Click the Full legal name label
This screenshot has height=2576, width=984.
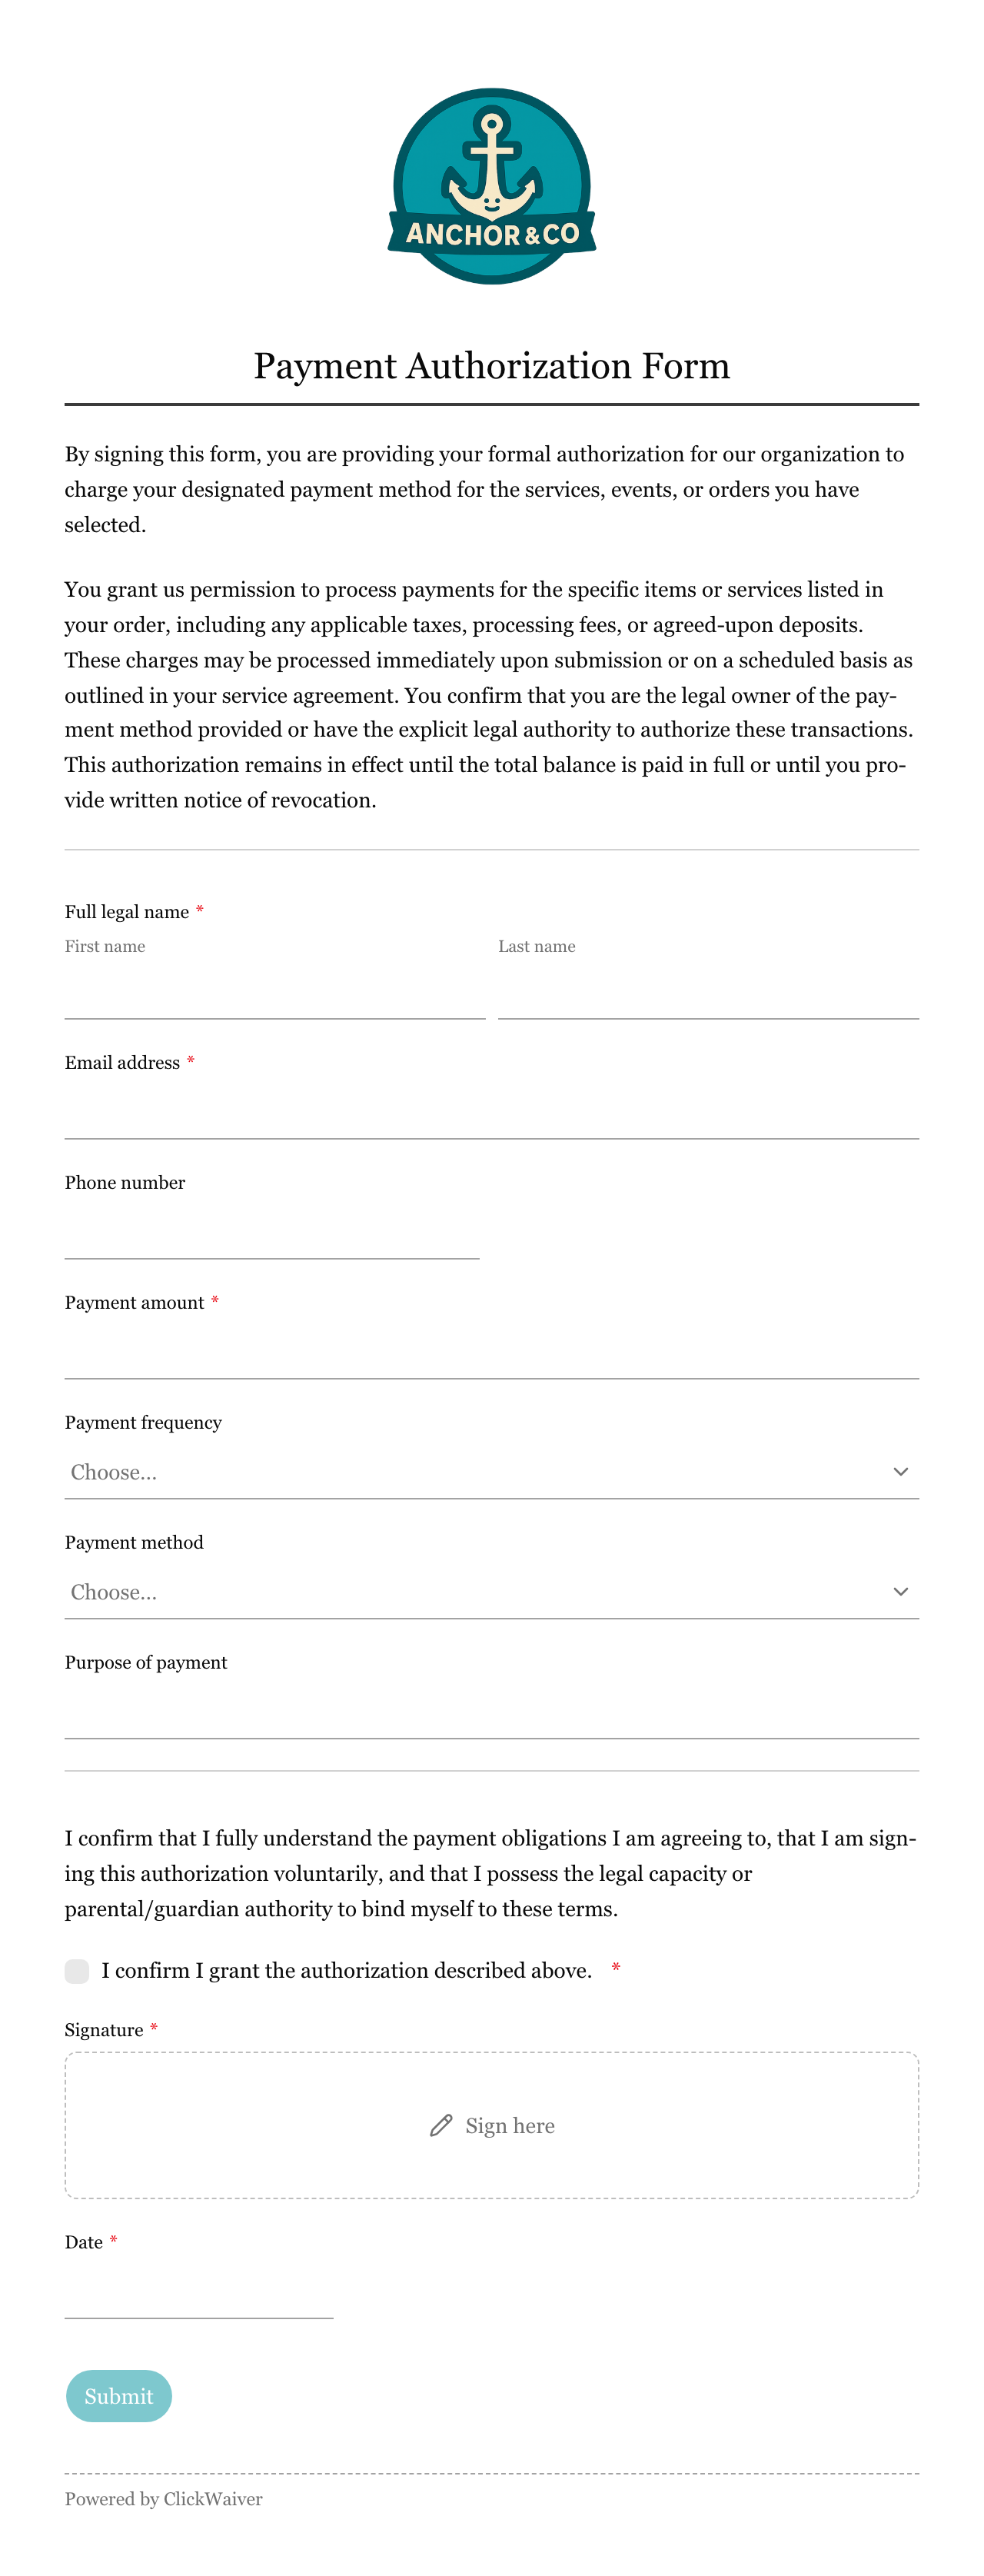coord(127,912)
